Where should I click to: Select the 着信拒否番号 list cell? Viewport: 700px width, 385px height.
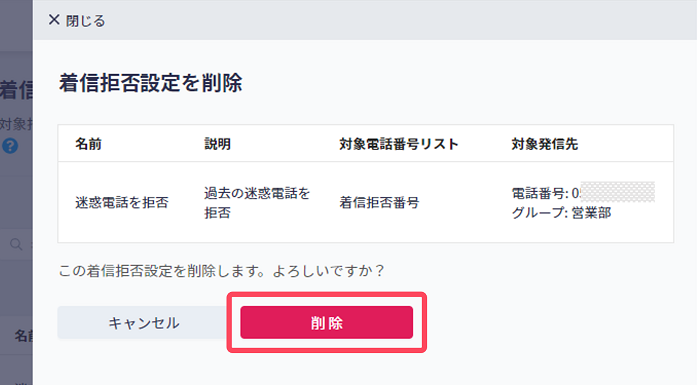tap(379, 202)
